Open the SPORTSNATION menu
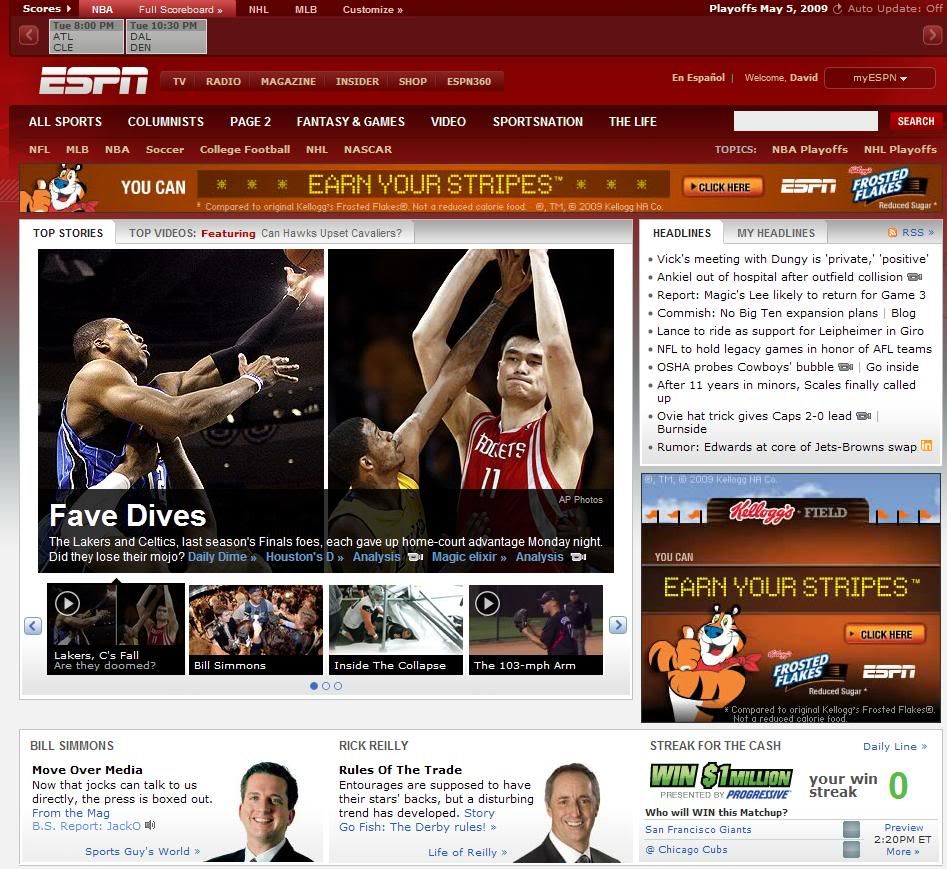947x869 pixels. coord(538,121)
